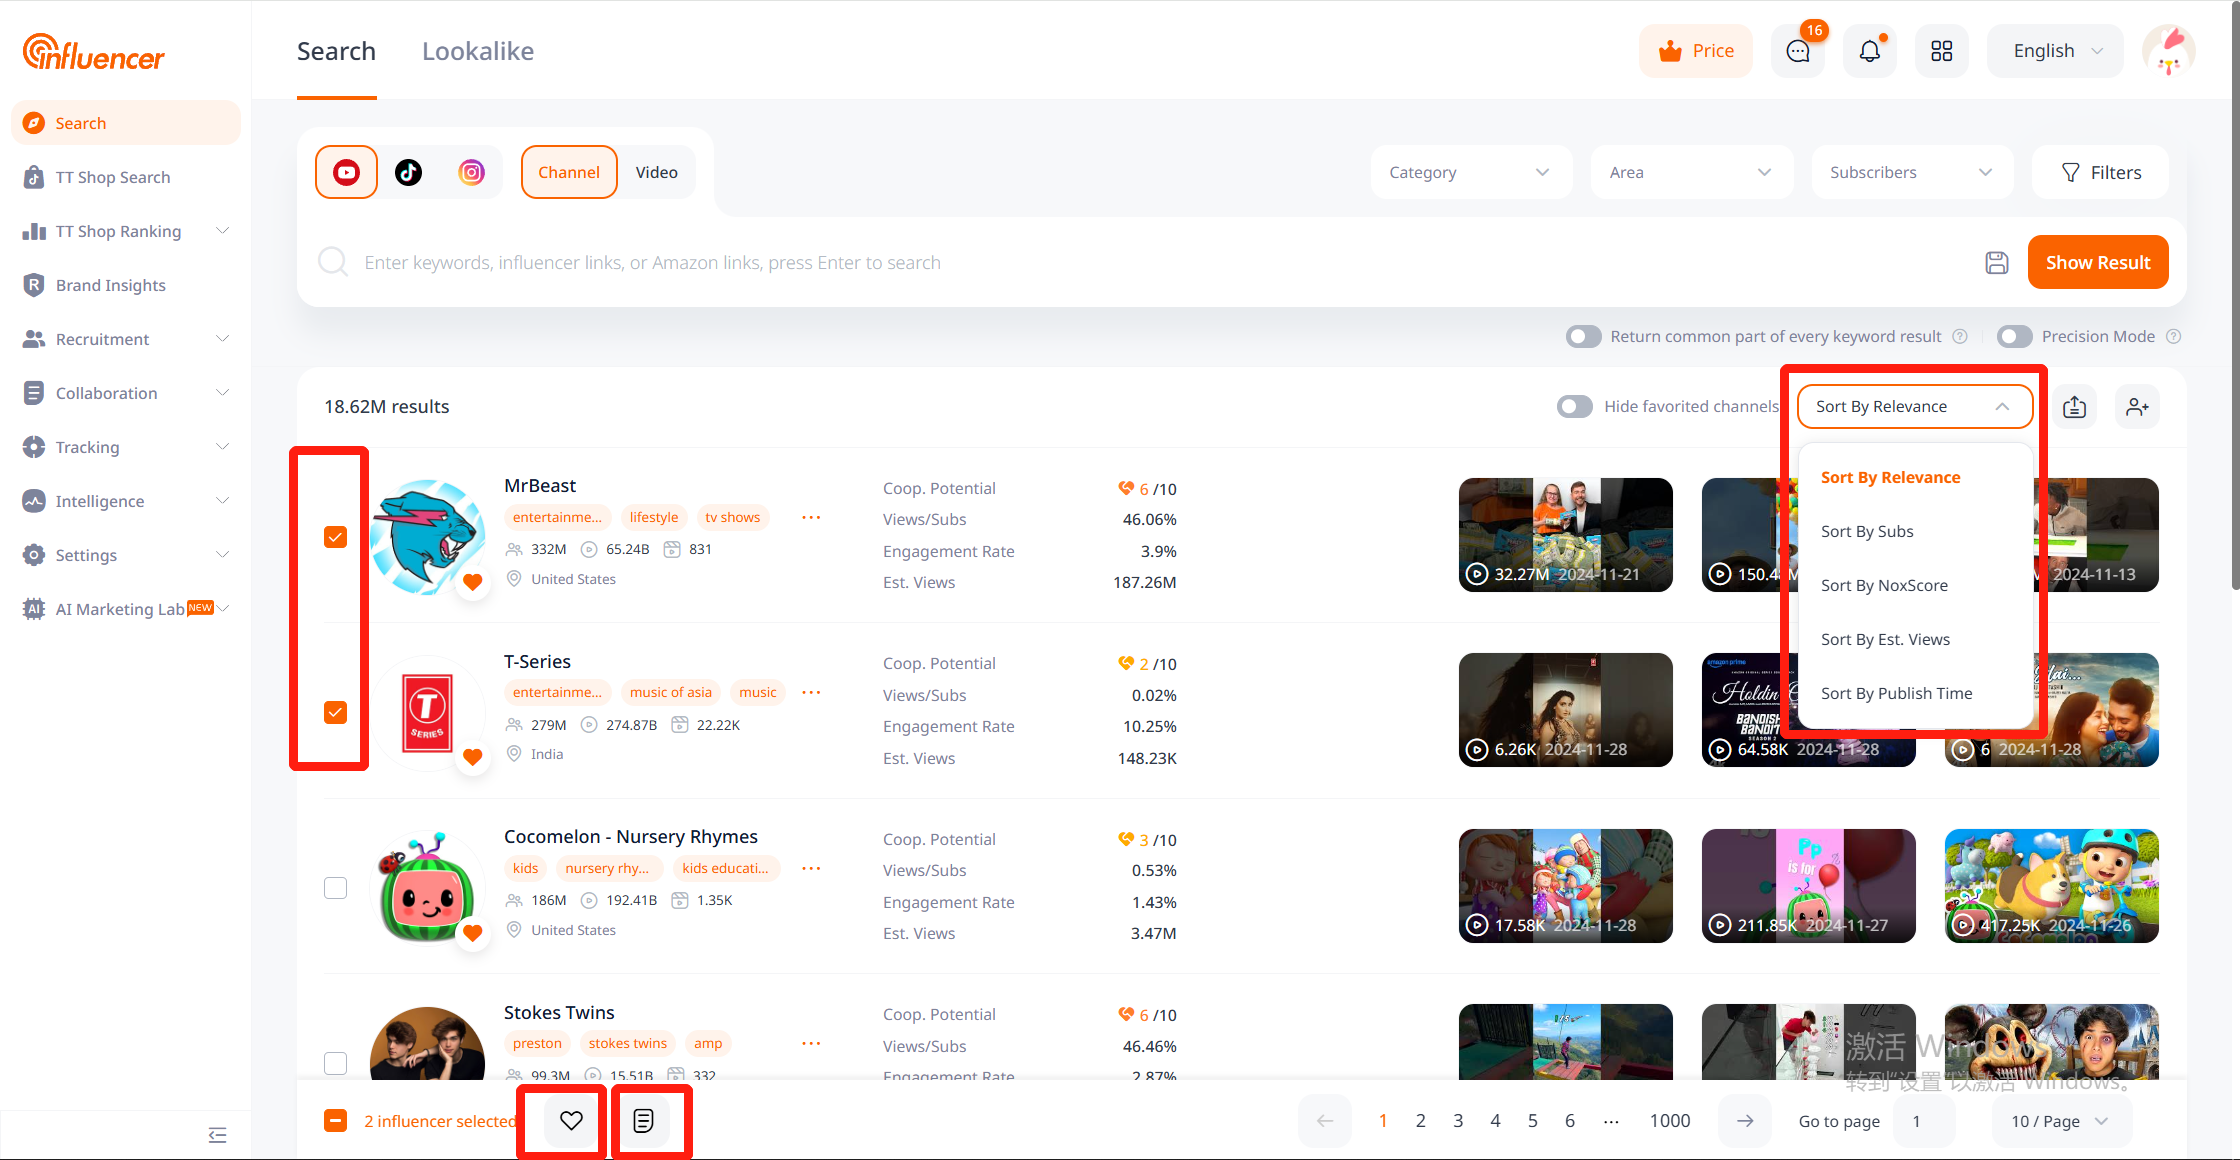Click the save search floppy icon
The image size is (2240, 1160).
click(1996, 262)
